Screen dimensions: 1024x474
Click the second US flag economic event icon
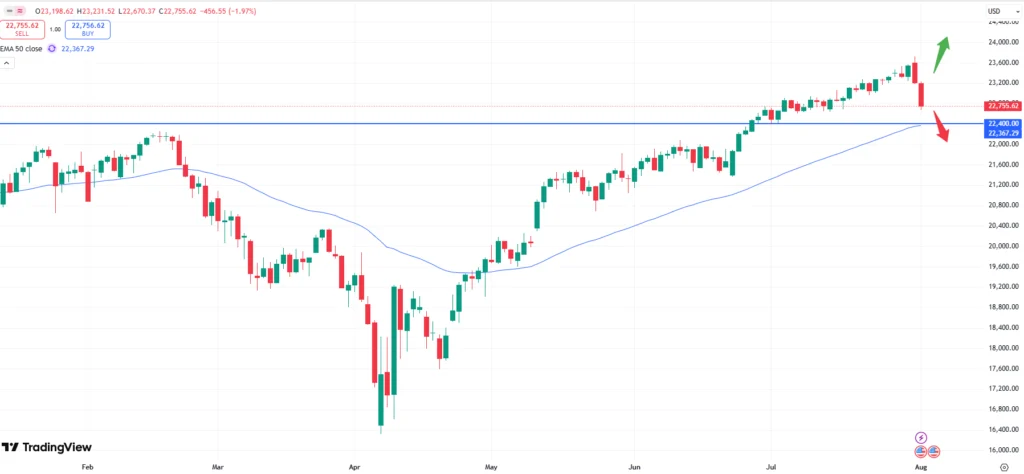click(x=933, y=452)
